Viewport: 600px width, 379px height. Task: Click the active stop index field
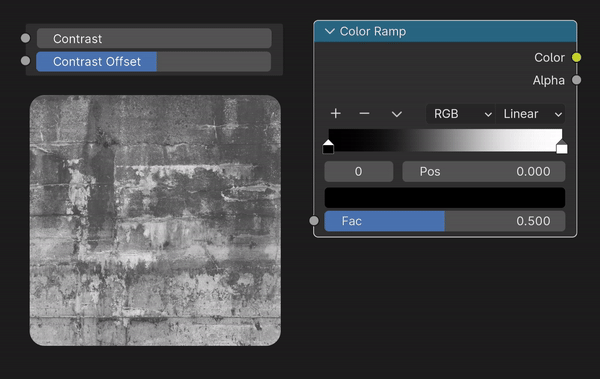(x=359, y=172)
